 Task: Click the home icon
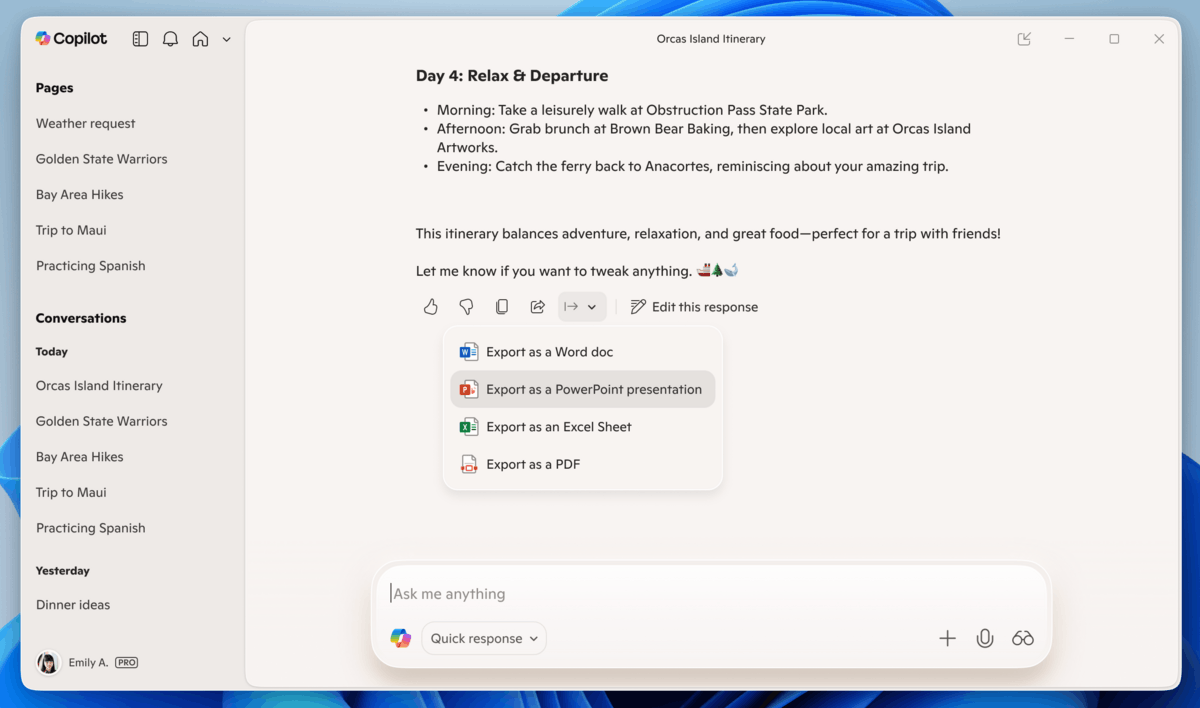(x=201, y=39)
